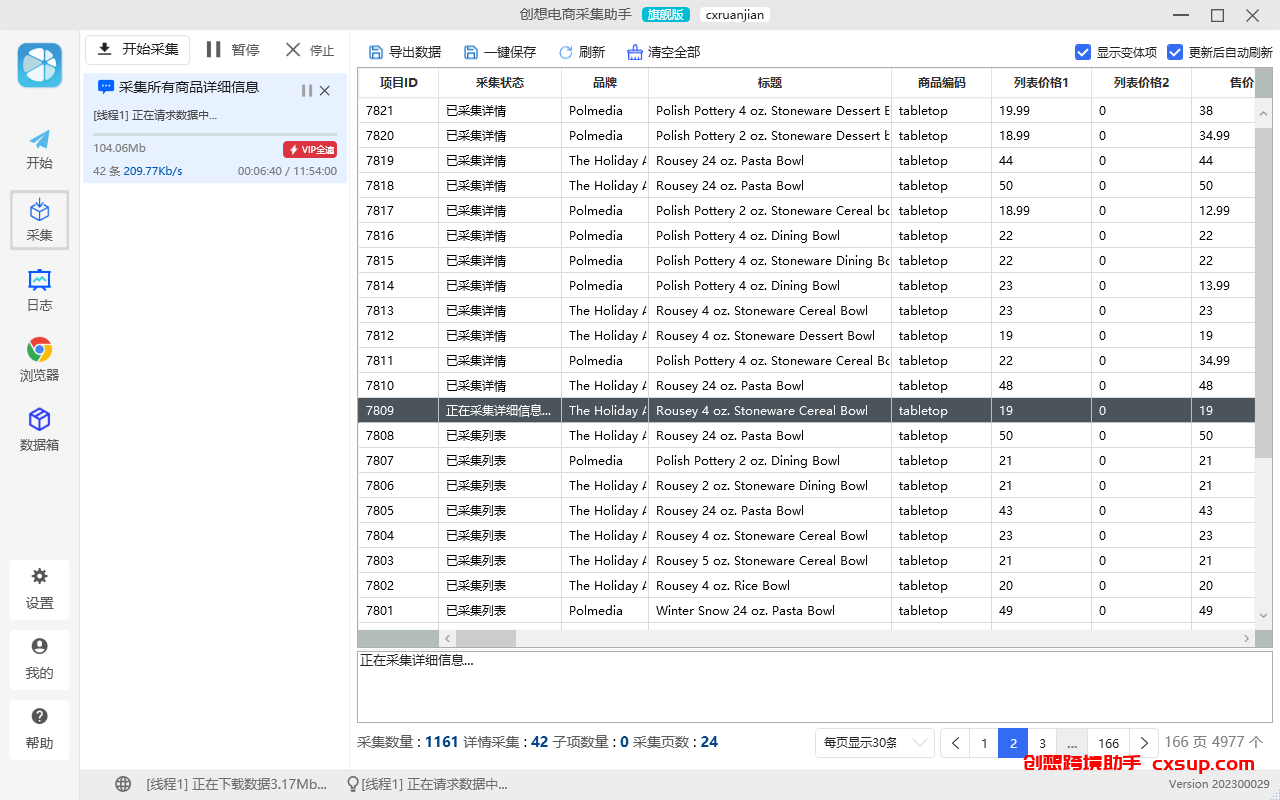Uncheck 显示变体项 checkbox
The image size is (1280, 800).
click(1083, 52)
